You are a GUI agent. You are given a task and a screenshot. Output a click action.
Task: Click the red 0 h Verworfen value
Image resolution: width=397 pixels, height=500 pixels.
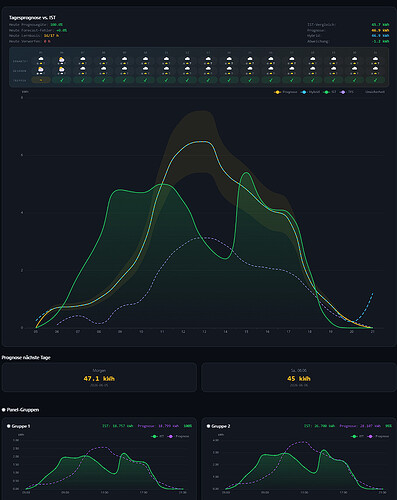pyautogui.click(x=47, y=41)
